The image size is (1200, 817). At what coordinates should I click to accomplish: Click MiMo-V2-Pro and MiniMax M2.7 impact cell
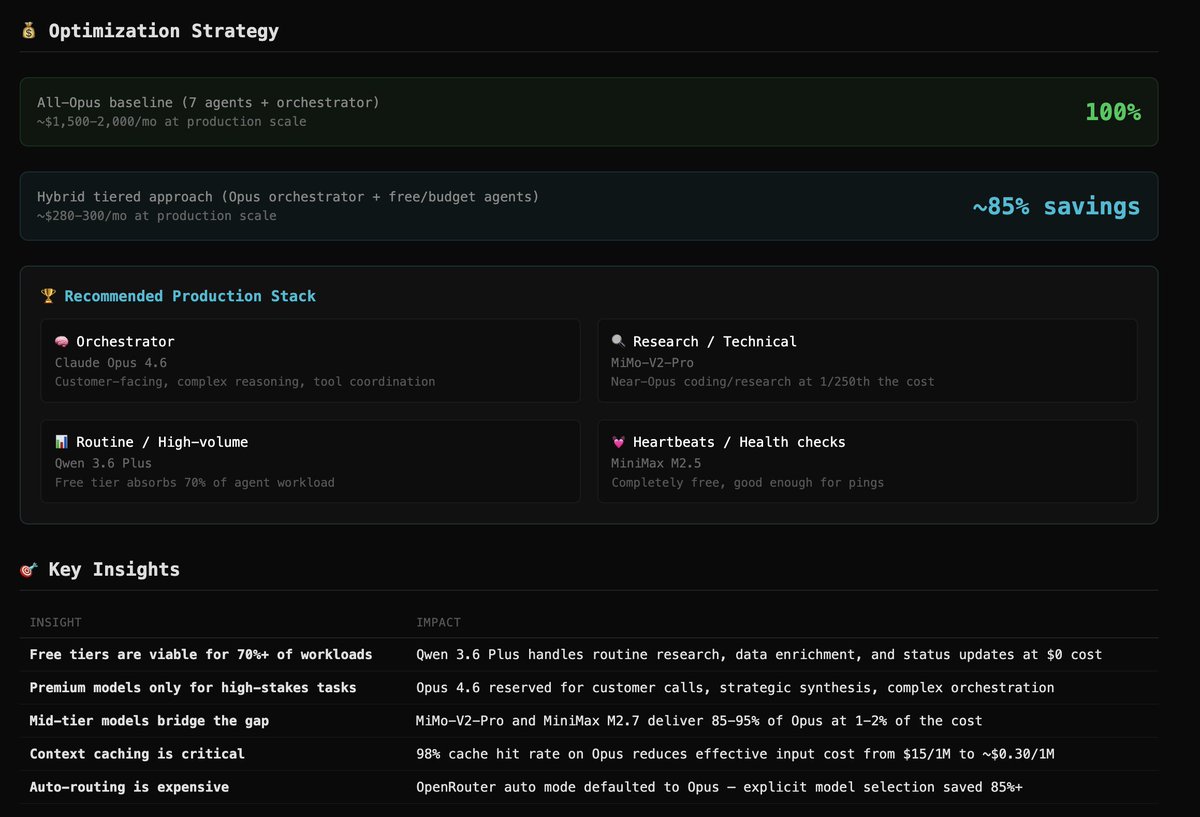699,721
